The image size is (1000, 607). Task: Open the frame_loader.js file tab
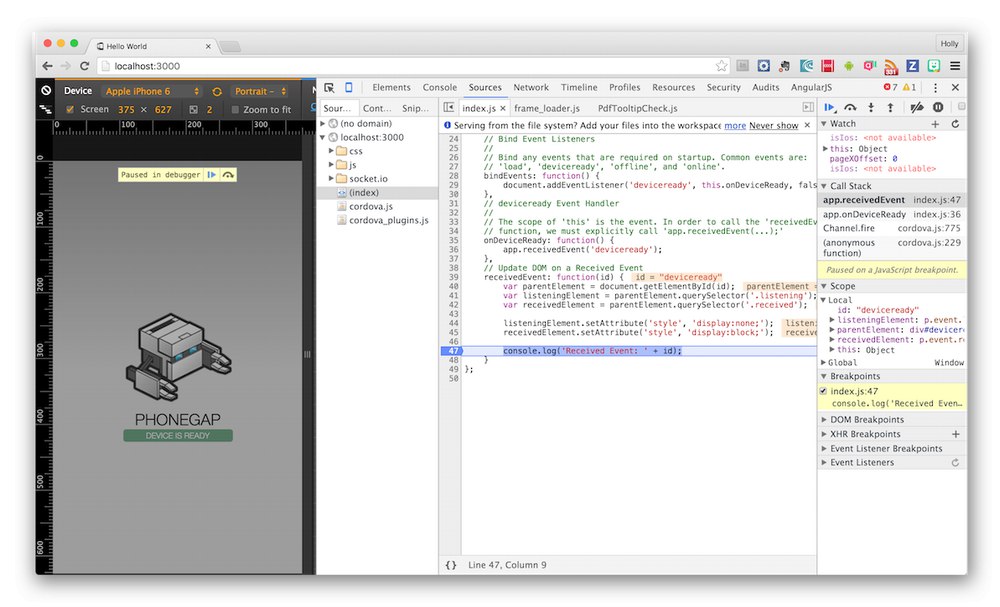pos(547,108)
